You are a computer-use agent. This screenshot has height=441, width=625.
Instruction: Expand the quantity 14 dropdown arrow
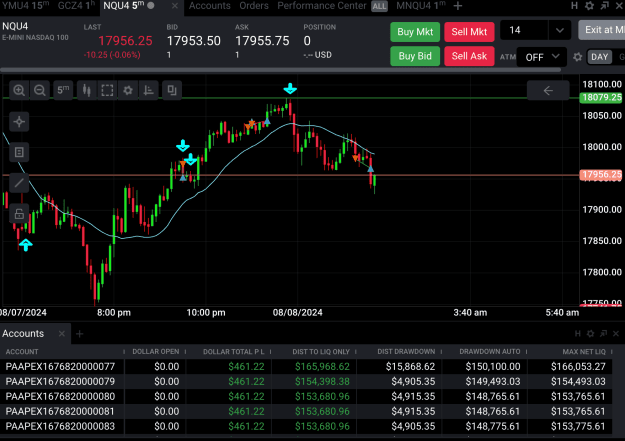click(559, 30)
